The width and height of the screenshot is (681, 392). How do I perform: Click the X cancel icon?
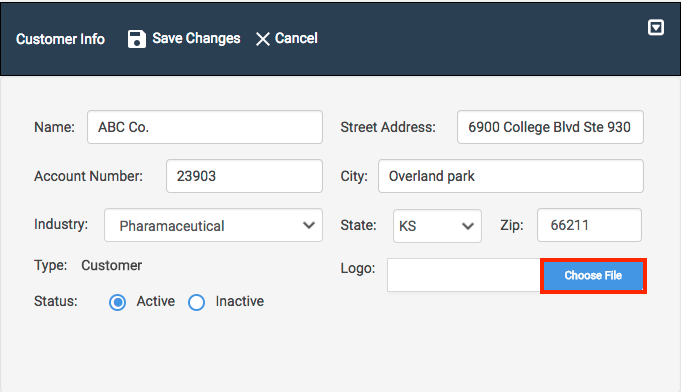pos(262,39)
